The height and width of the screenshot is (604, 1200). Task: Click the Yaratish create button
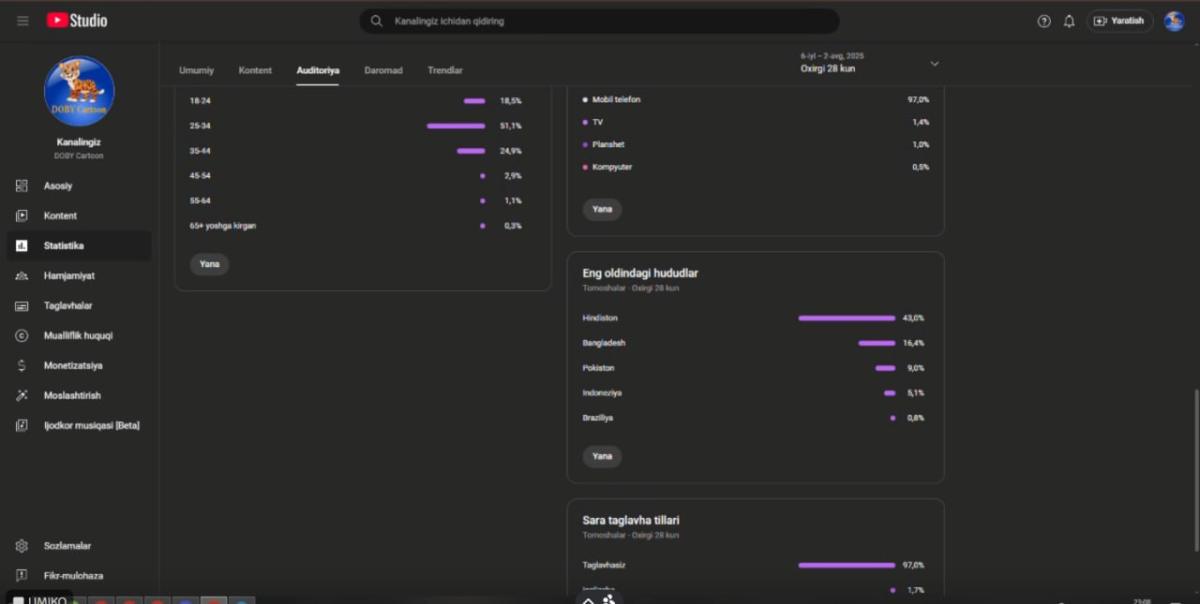click(x=1120, y=21)
